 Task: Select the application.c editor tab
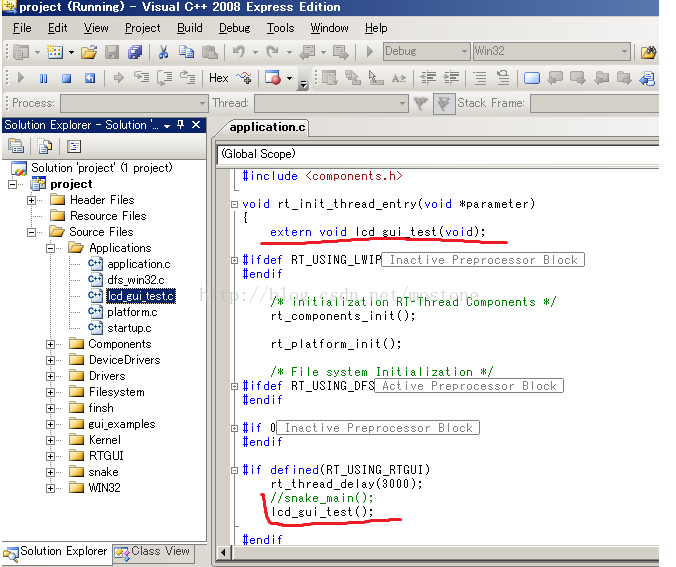pos(267,127)
